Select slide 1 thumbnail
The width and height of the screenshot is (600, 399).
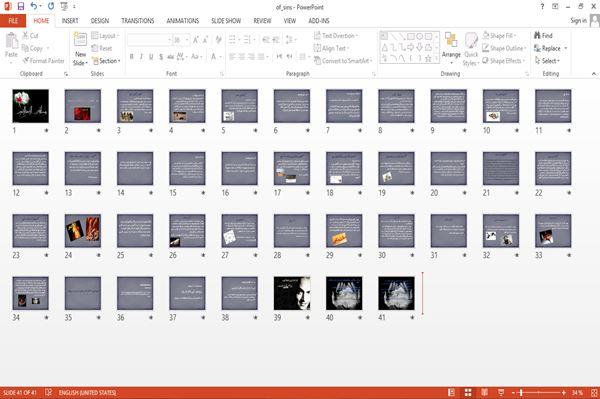pos(31,106)
